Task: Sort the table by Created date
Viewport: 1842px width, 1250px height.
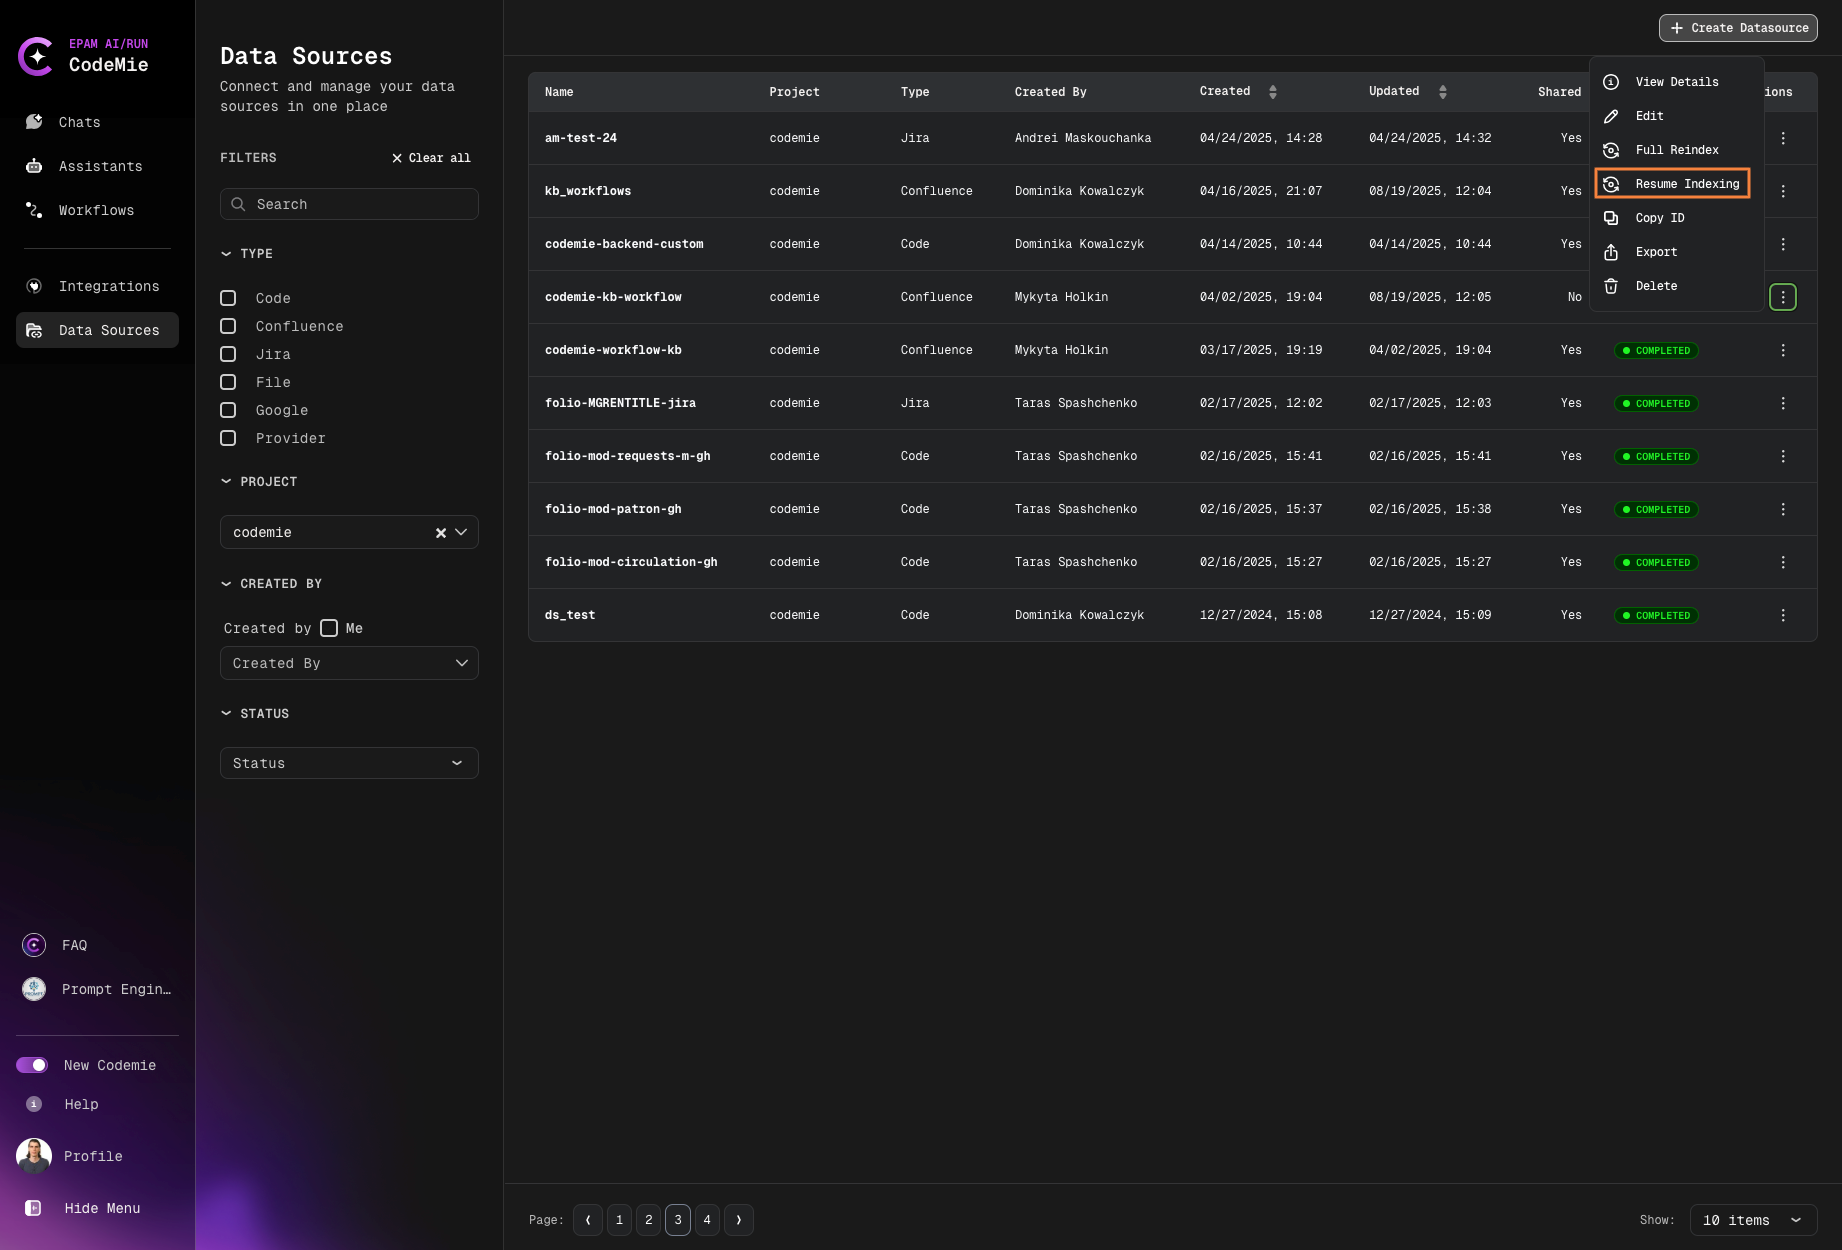Action: pos(1272,92)
